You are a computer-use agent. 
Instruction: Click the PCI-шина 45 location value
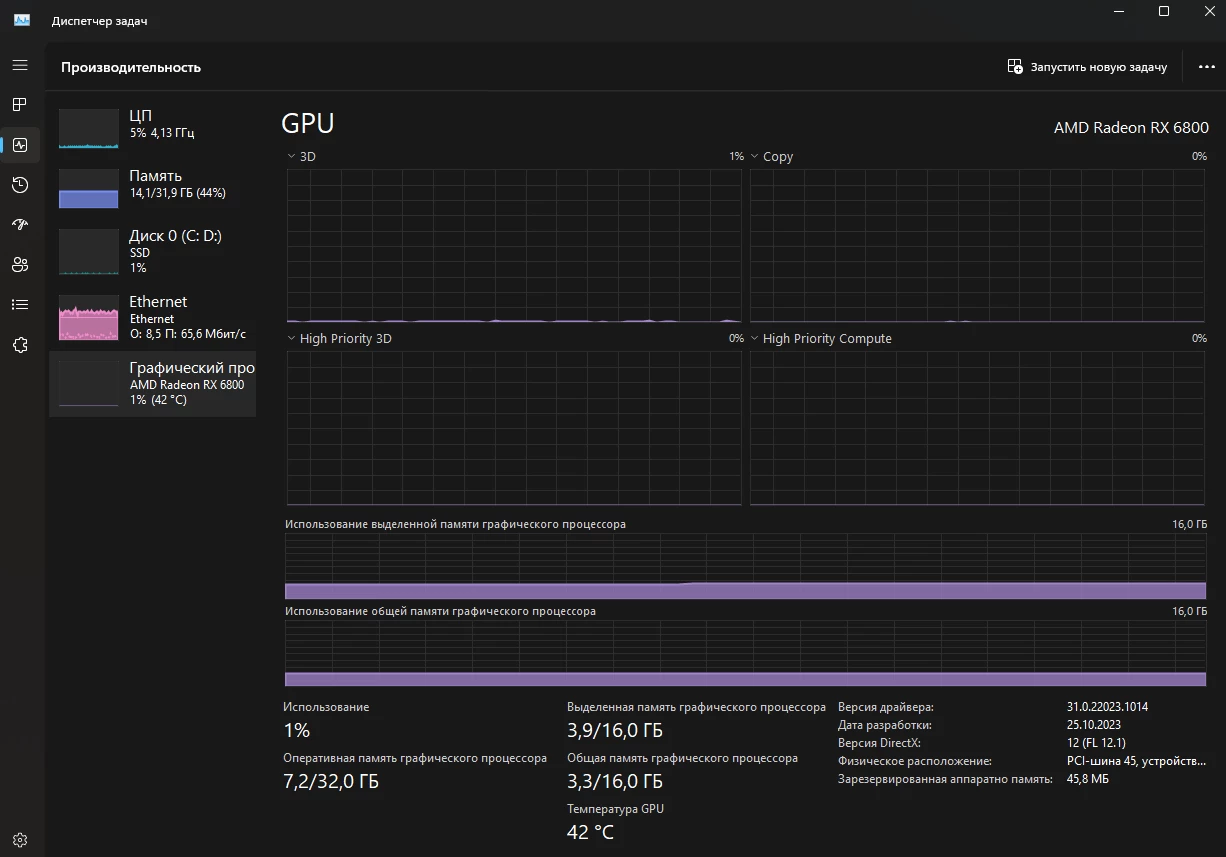(1136, 761)
